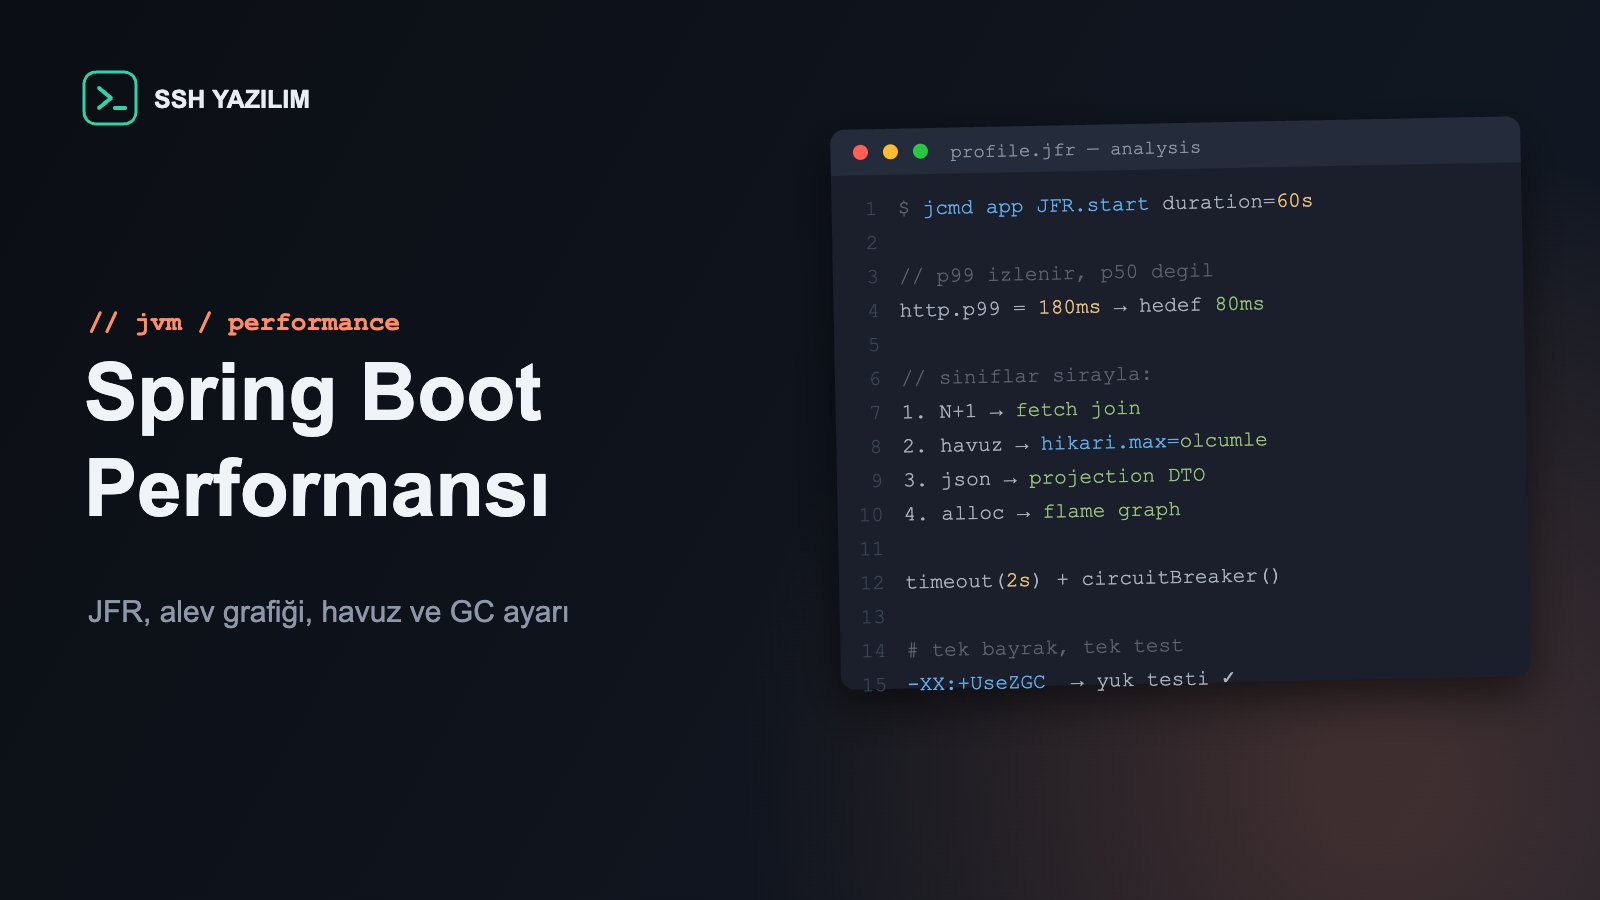Click the SSH Yazilim terminal logo icon
Image resolution: width=1600 pixels, height=900 pixels.
(110, 98)
